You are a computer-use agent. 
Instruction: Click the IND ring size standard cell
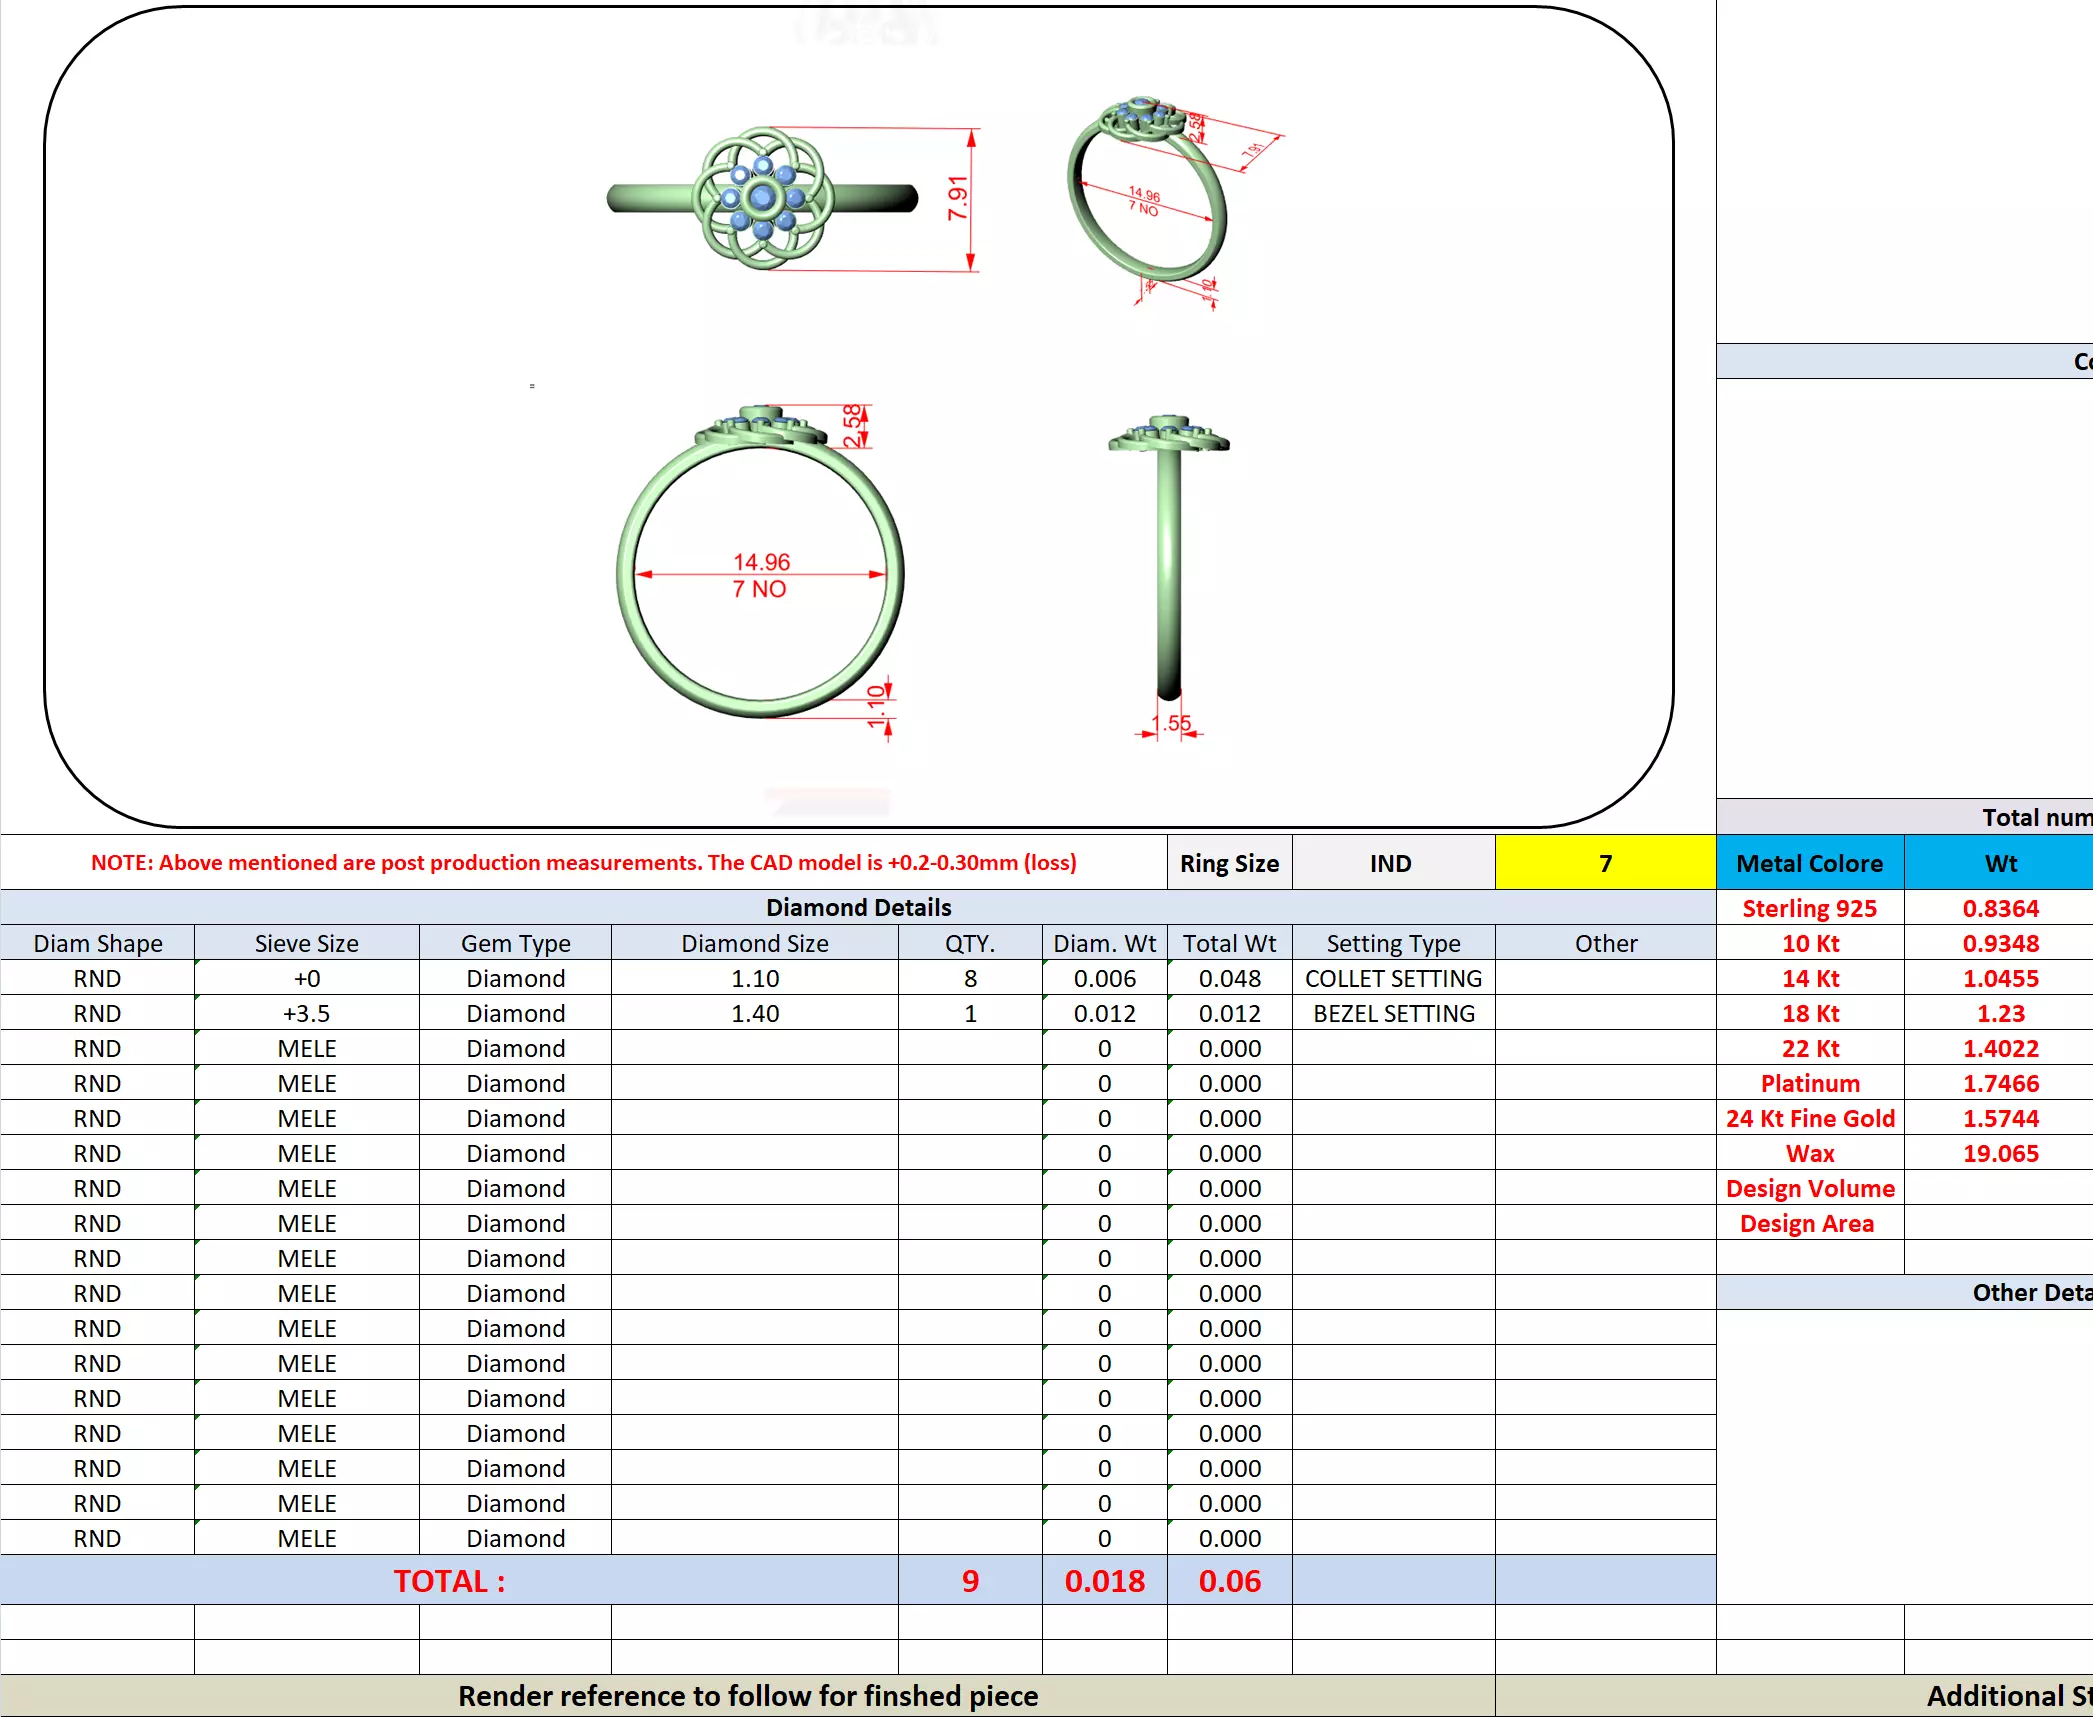click(x=1390, y=863)
